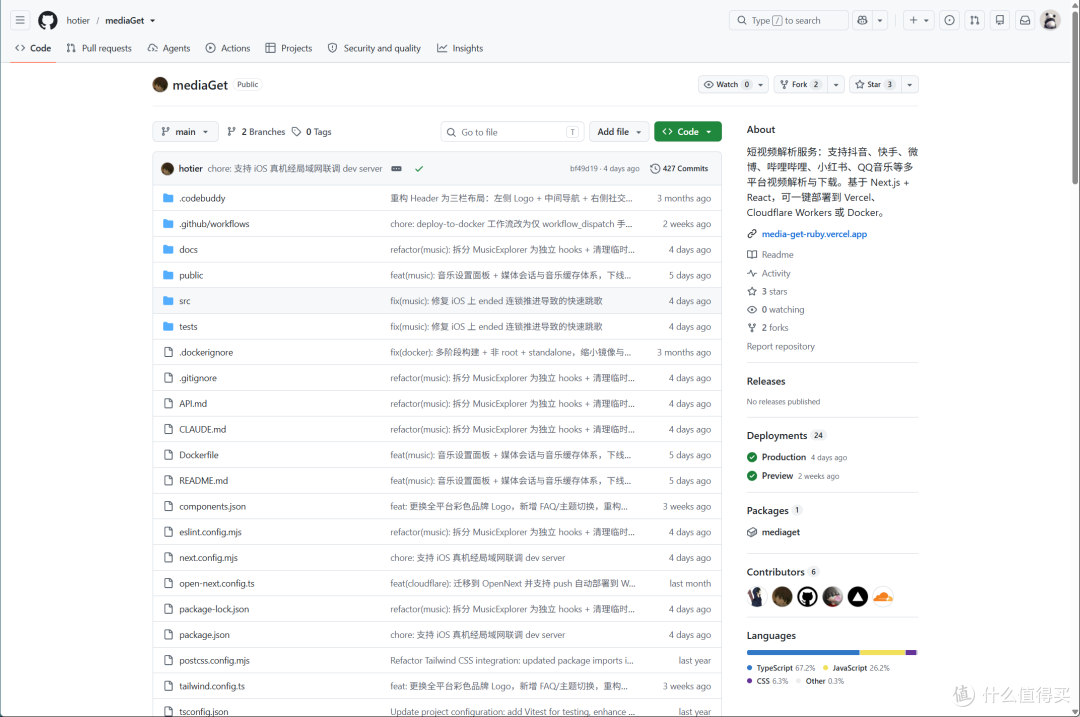The image size is (1080, 717).
Task: Open the 0 Tags link
Action: pos(311,132)
